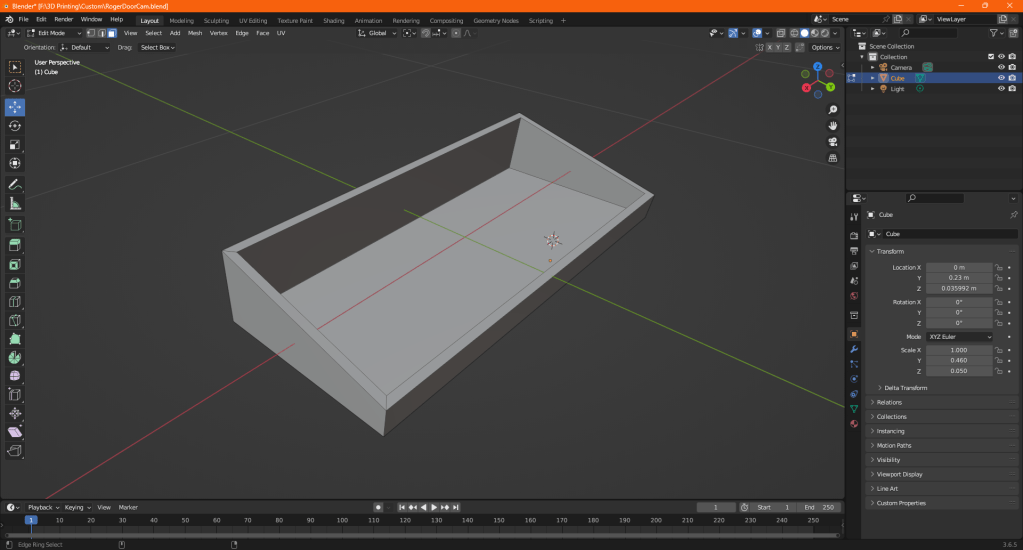Hide the Camera object in viewport
1023x550 pixels.
click(x=1000, y=68)
